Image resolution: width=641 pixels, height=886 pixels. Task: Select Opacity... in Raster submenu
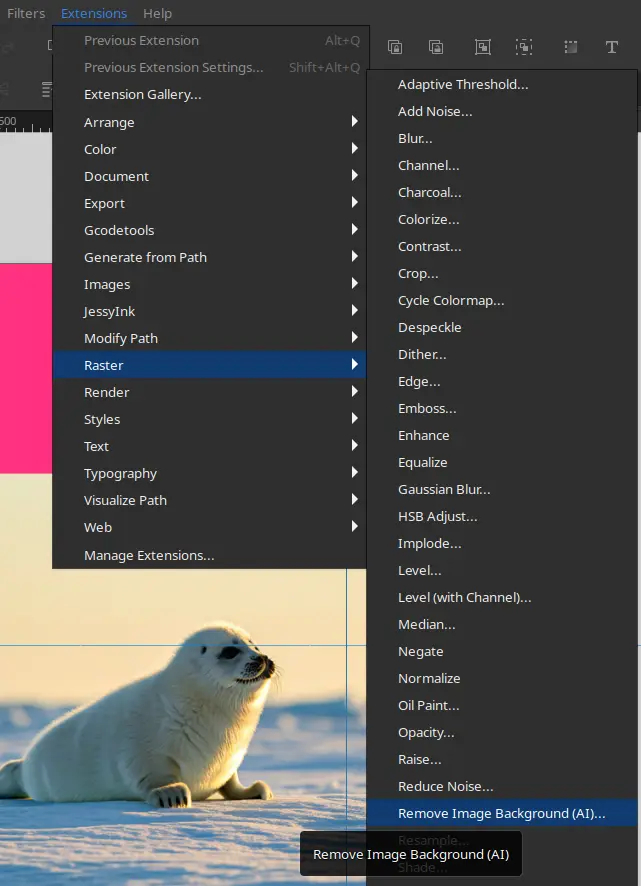(x=502, y=733)
